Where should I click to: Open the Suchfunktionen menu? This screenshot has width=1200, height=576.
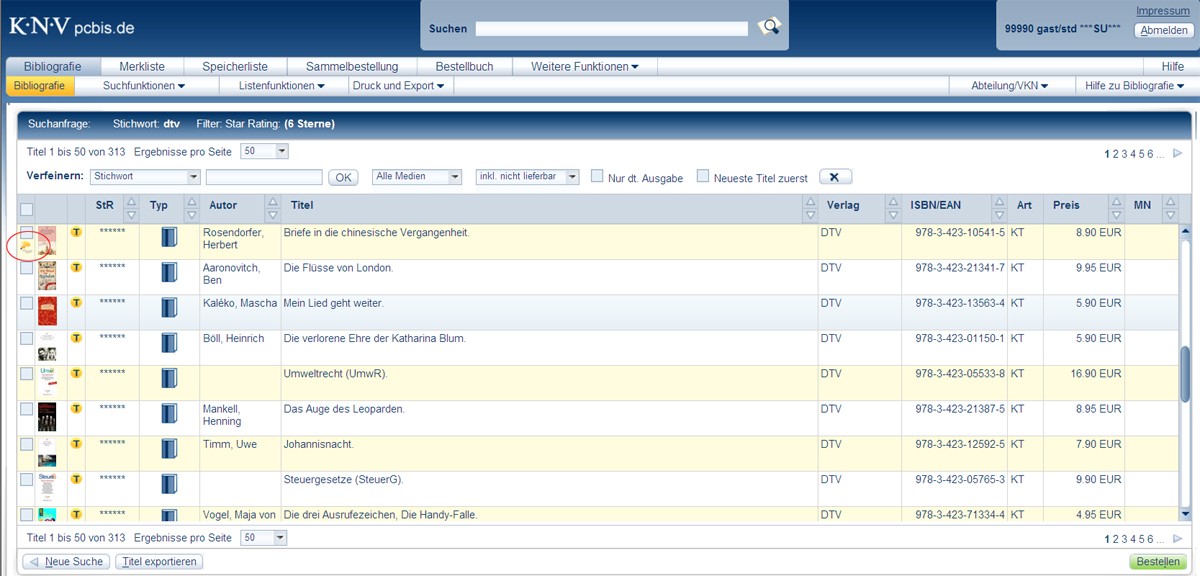click(x=144, y=86)
